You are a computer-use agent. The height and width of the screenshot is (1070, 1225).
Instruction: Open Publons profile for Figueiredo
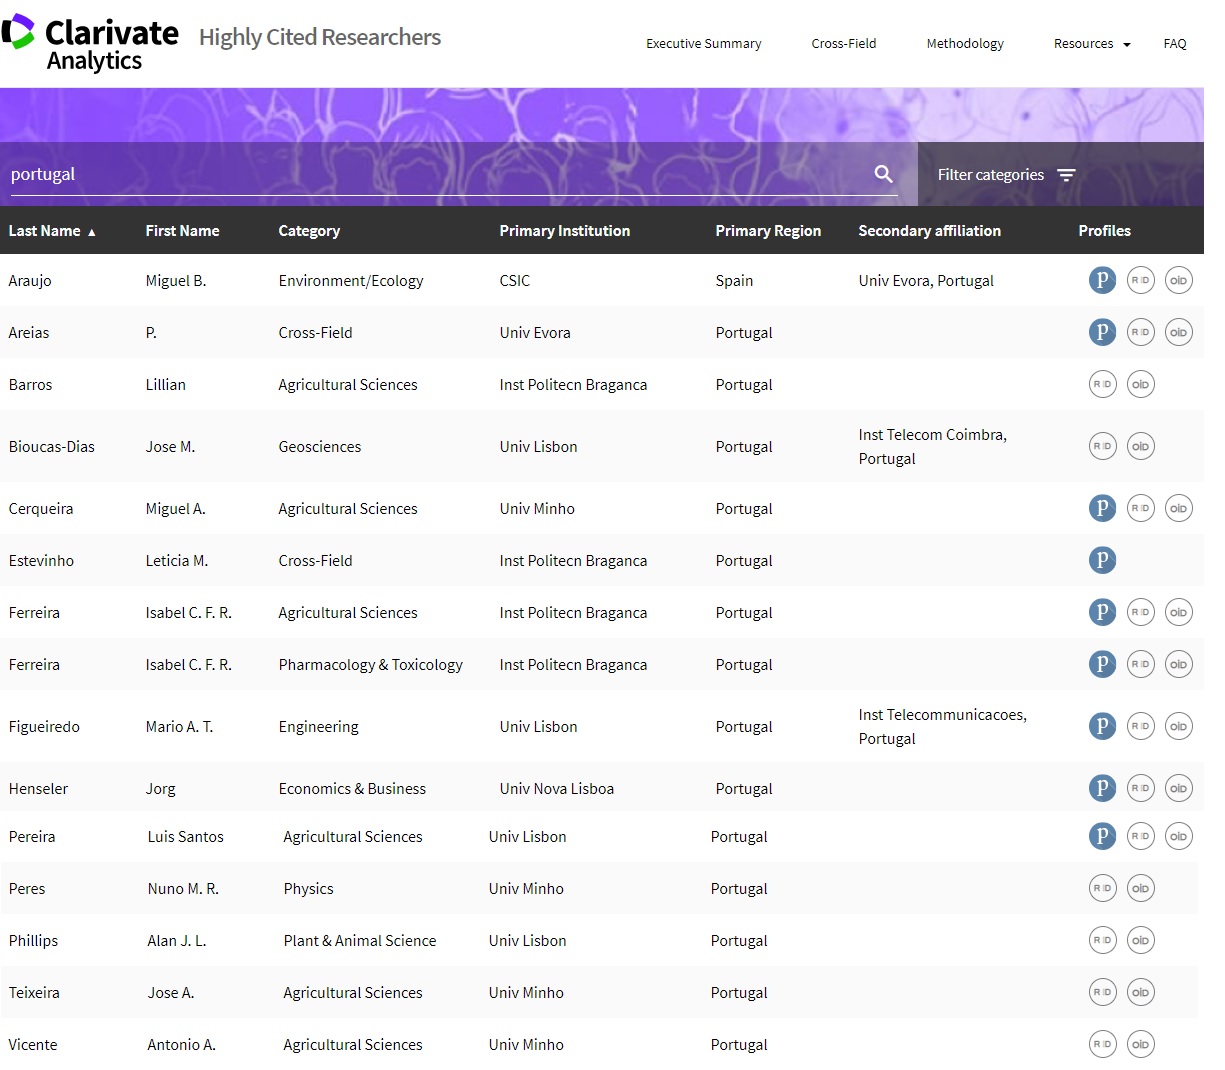(1101, 726)
